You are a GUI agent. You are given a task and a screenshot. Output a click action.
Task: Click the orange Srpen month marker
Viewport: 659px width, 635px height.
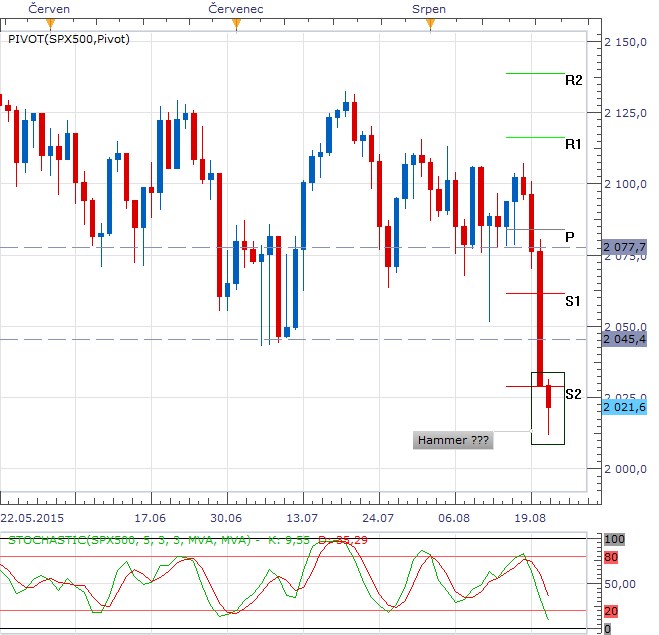pos(430,24)
